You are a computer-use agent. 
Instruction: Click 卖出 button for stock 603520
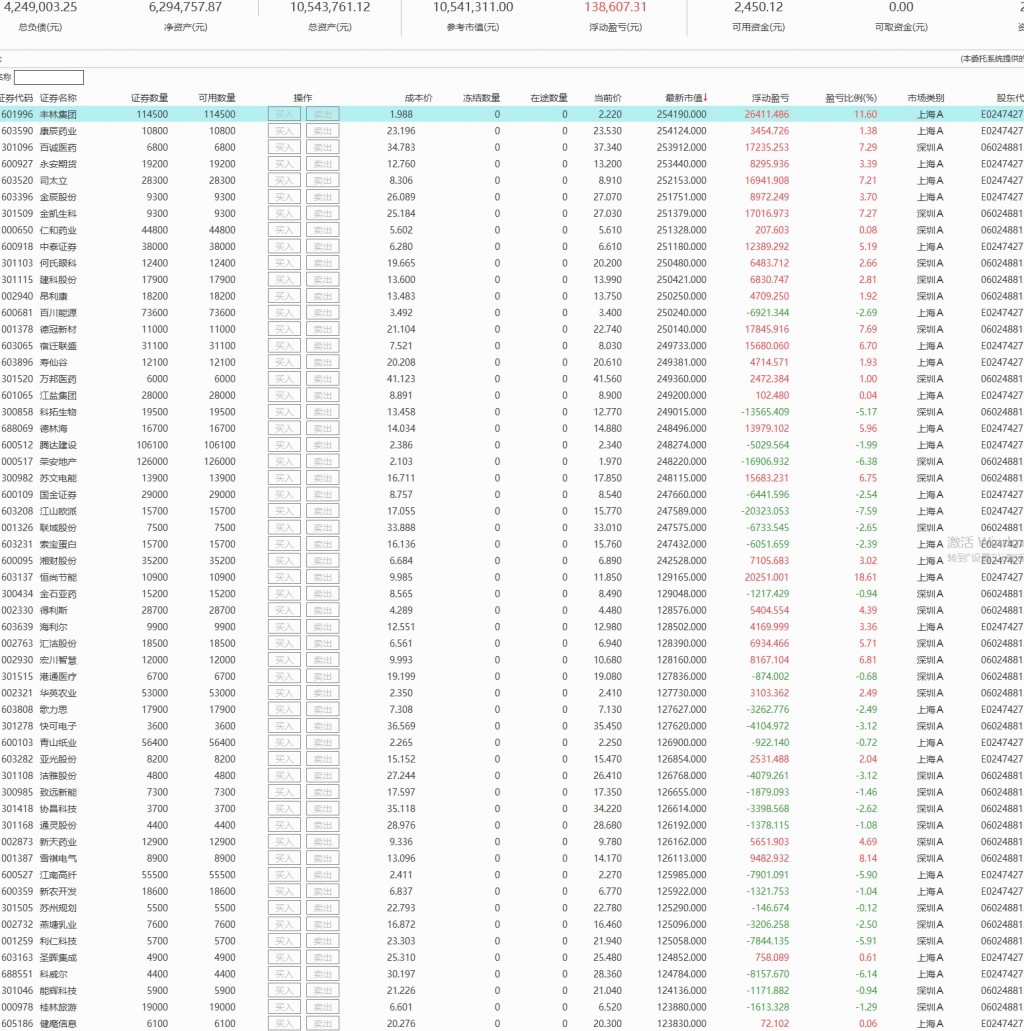point(323,180)
